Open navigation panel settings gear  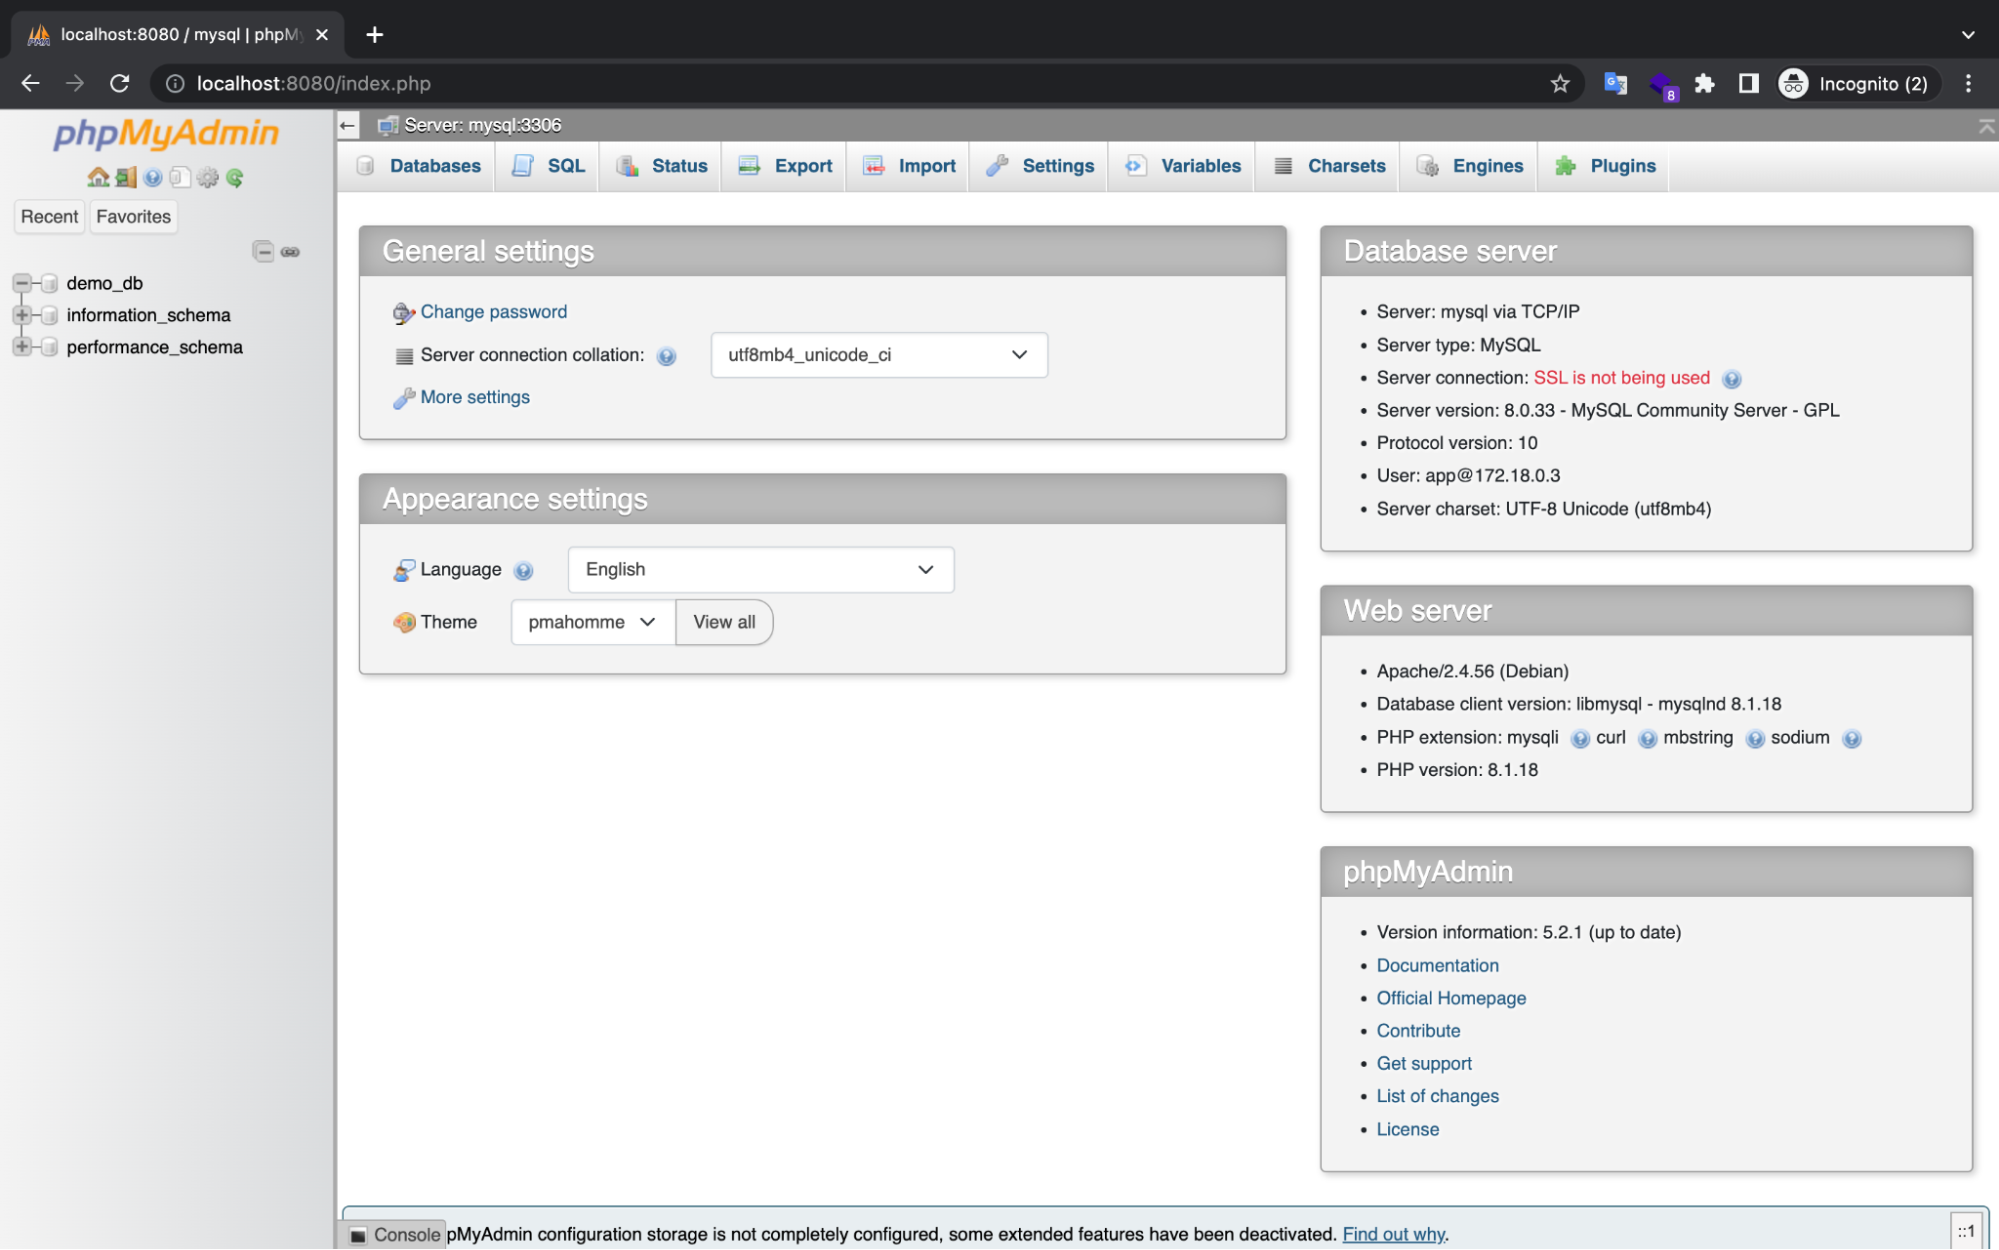[208, 177]
